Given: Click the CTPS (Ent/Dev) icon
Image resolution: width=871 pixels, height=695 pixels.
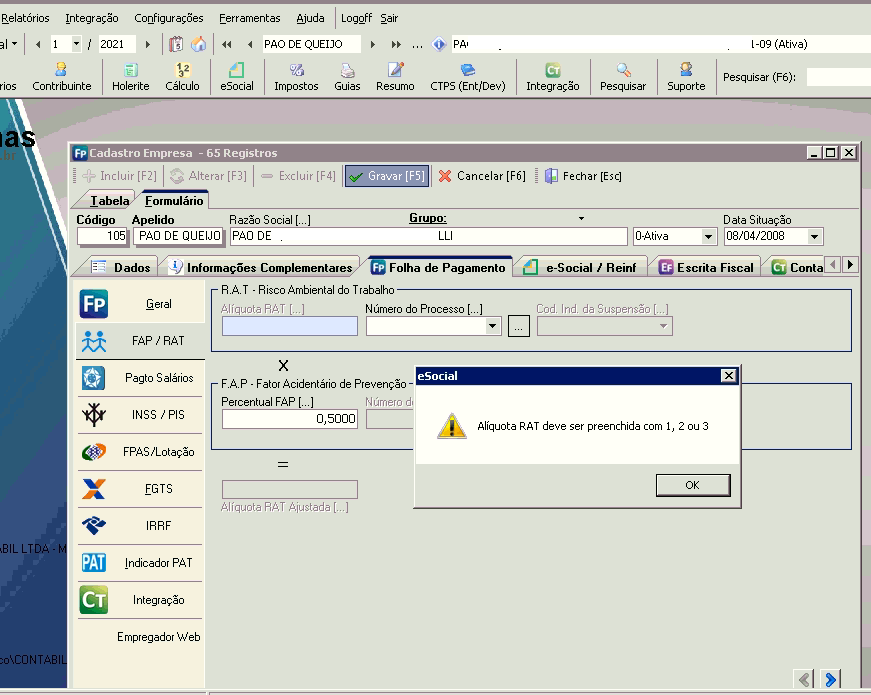Looking at the screenshot, I should click(x=467, y=77).
